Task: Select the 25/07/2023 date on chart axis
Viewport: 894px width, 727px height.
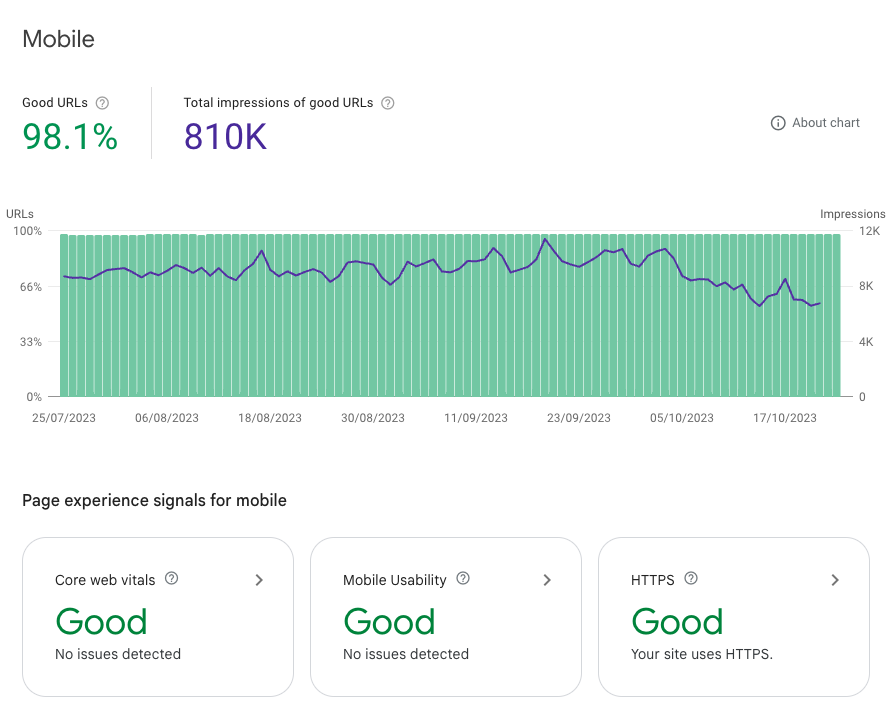Action: point(64,418)
